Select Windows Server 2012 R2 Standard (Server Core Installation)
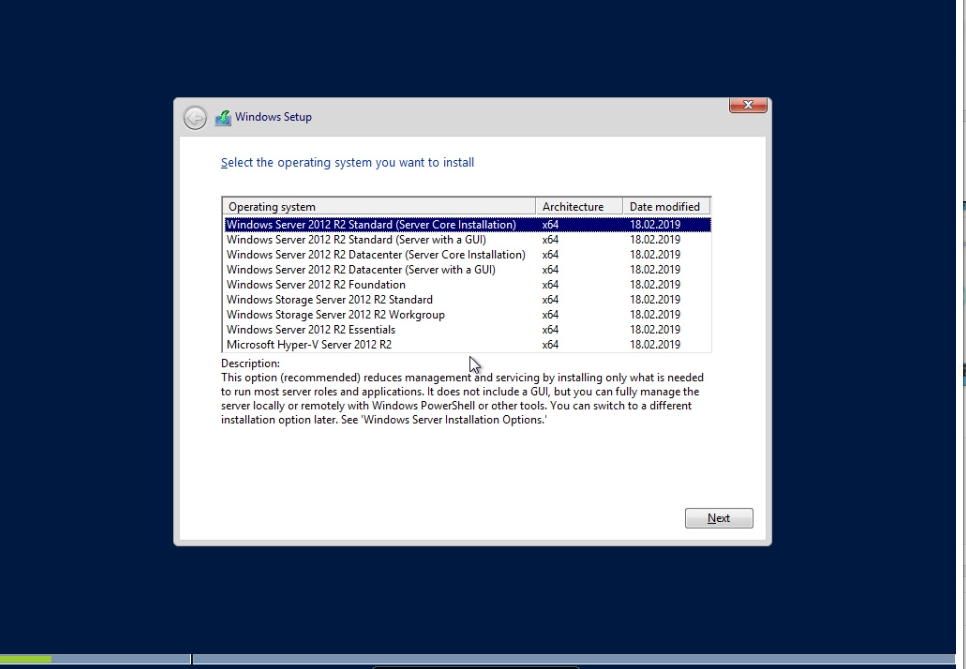Image resolution: width=966 pixels, height=669 pixels. 468,225
